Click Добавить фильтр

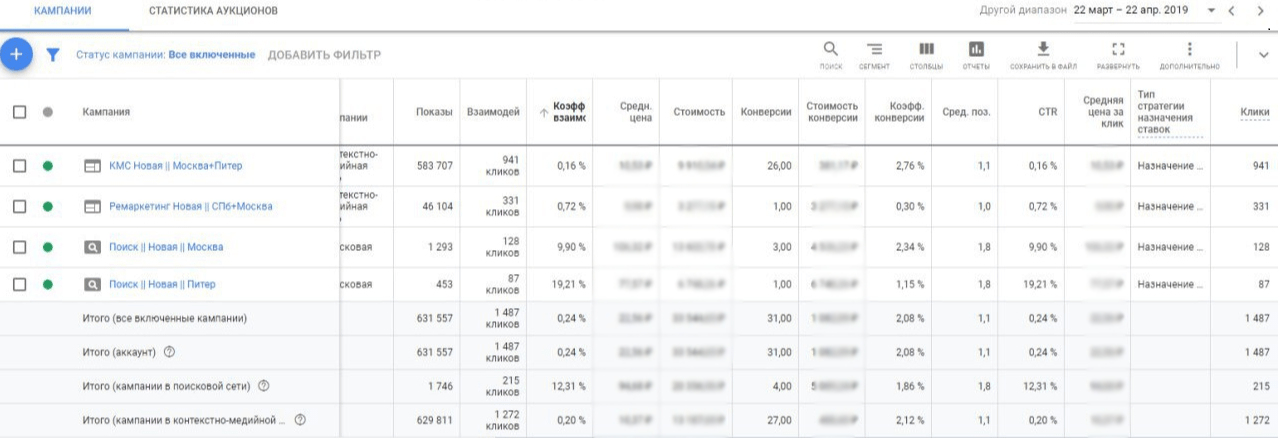point(324,55)
